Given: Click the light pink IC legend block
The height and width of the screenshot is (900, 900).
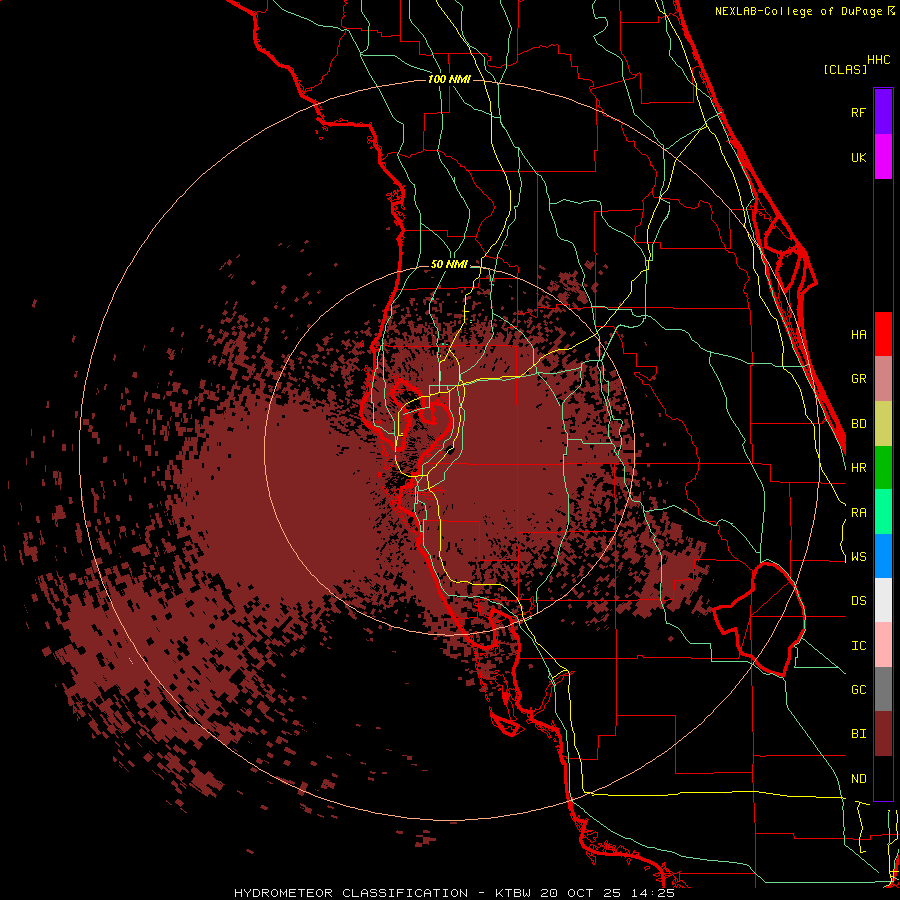Looking at the screenshot, I should [883, 645].
